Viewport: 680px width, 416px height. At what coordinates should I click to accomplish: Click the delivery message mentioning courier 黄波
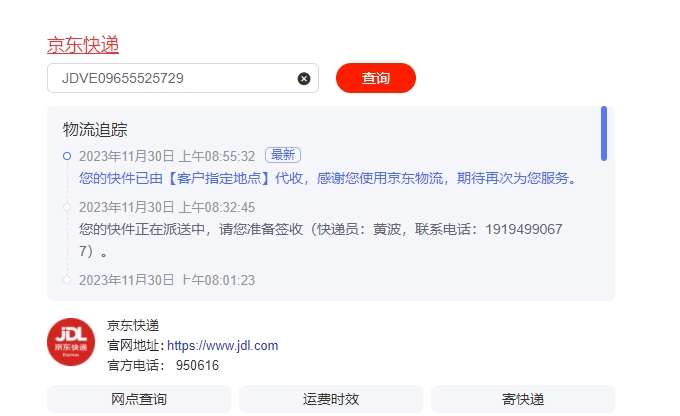click(320, 240)
